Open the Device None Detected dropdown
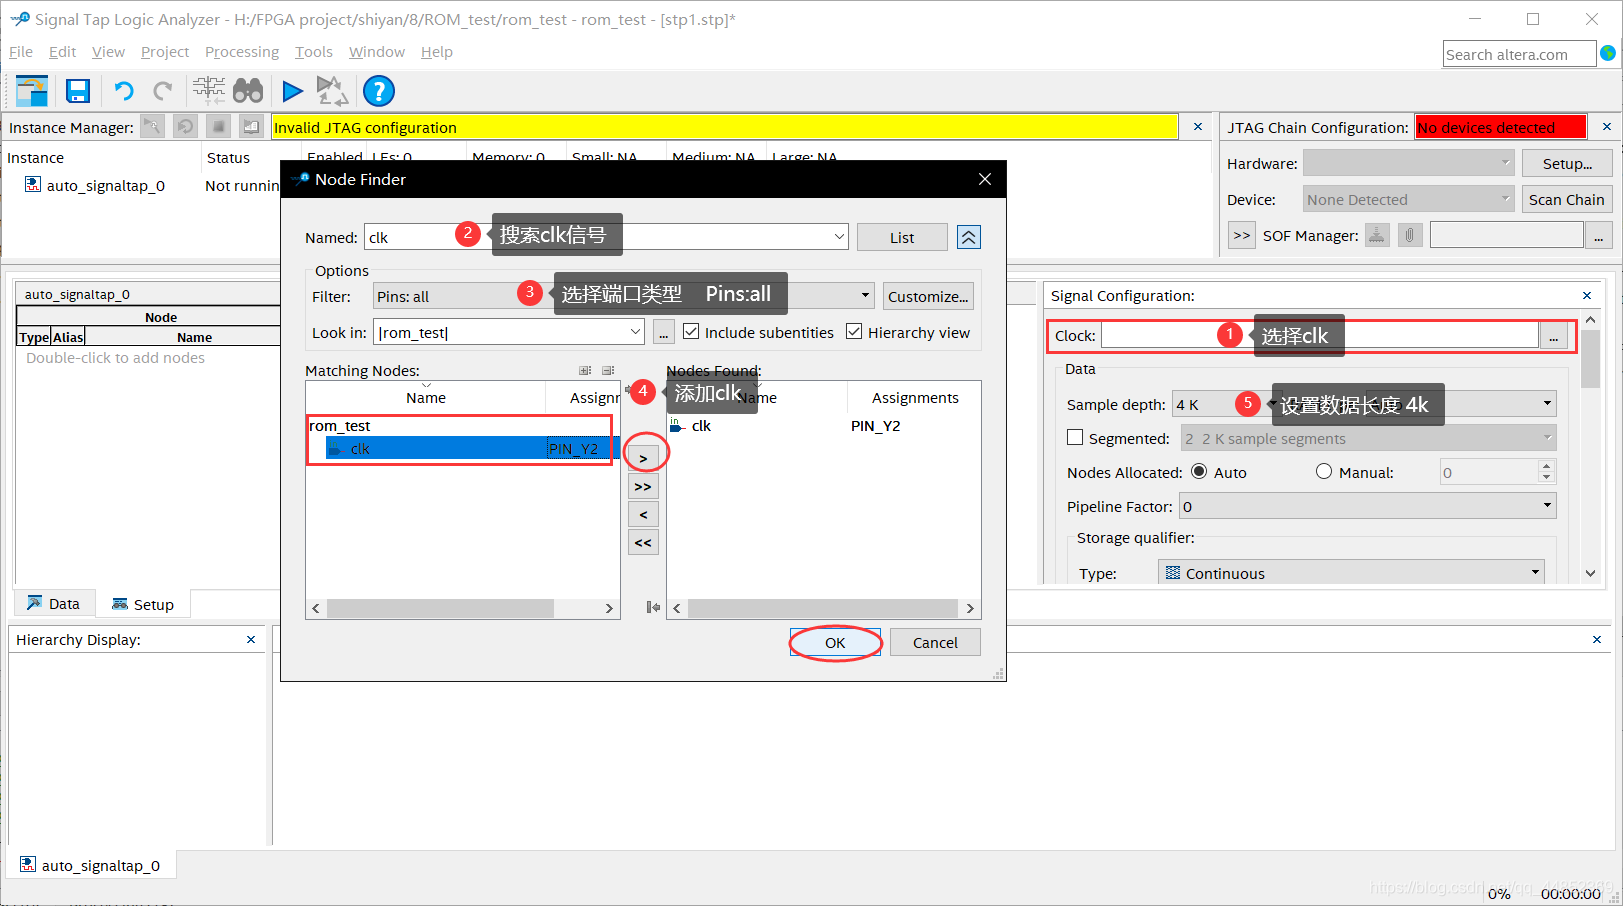This screenshot has width=1623, height=906. pyautogui.click(x=1408, y=198)
